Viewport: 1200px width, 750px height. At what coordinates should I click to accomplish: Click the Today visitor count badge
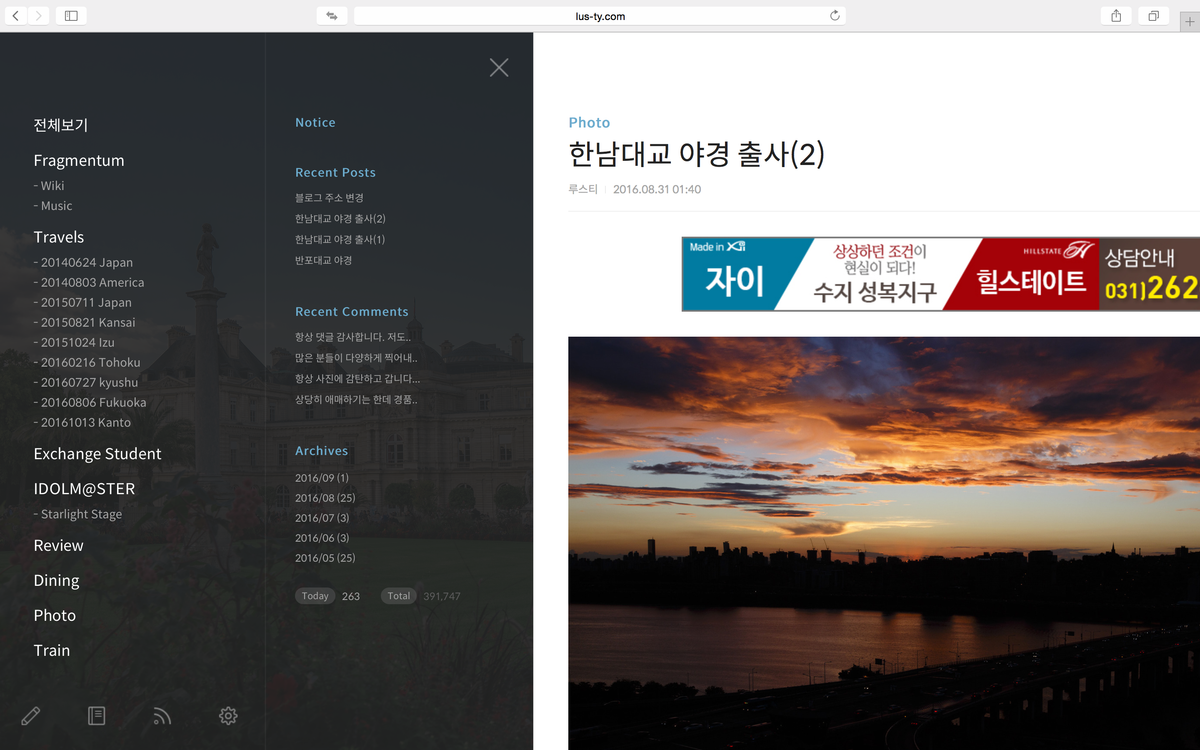(x=315, y=596)
